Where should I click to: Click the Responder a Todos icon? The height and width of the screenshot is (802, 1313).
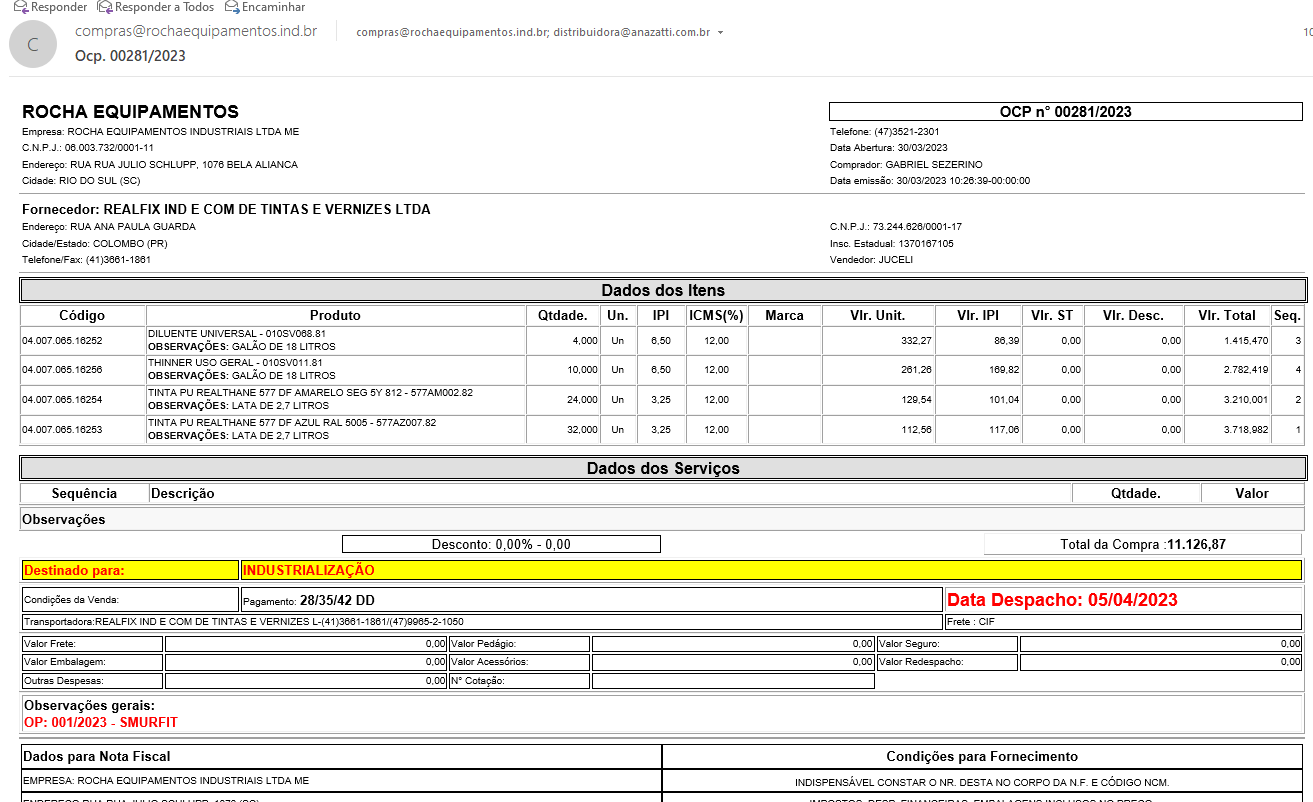(x=105, y=7)
